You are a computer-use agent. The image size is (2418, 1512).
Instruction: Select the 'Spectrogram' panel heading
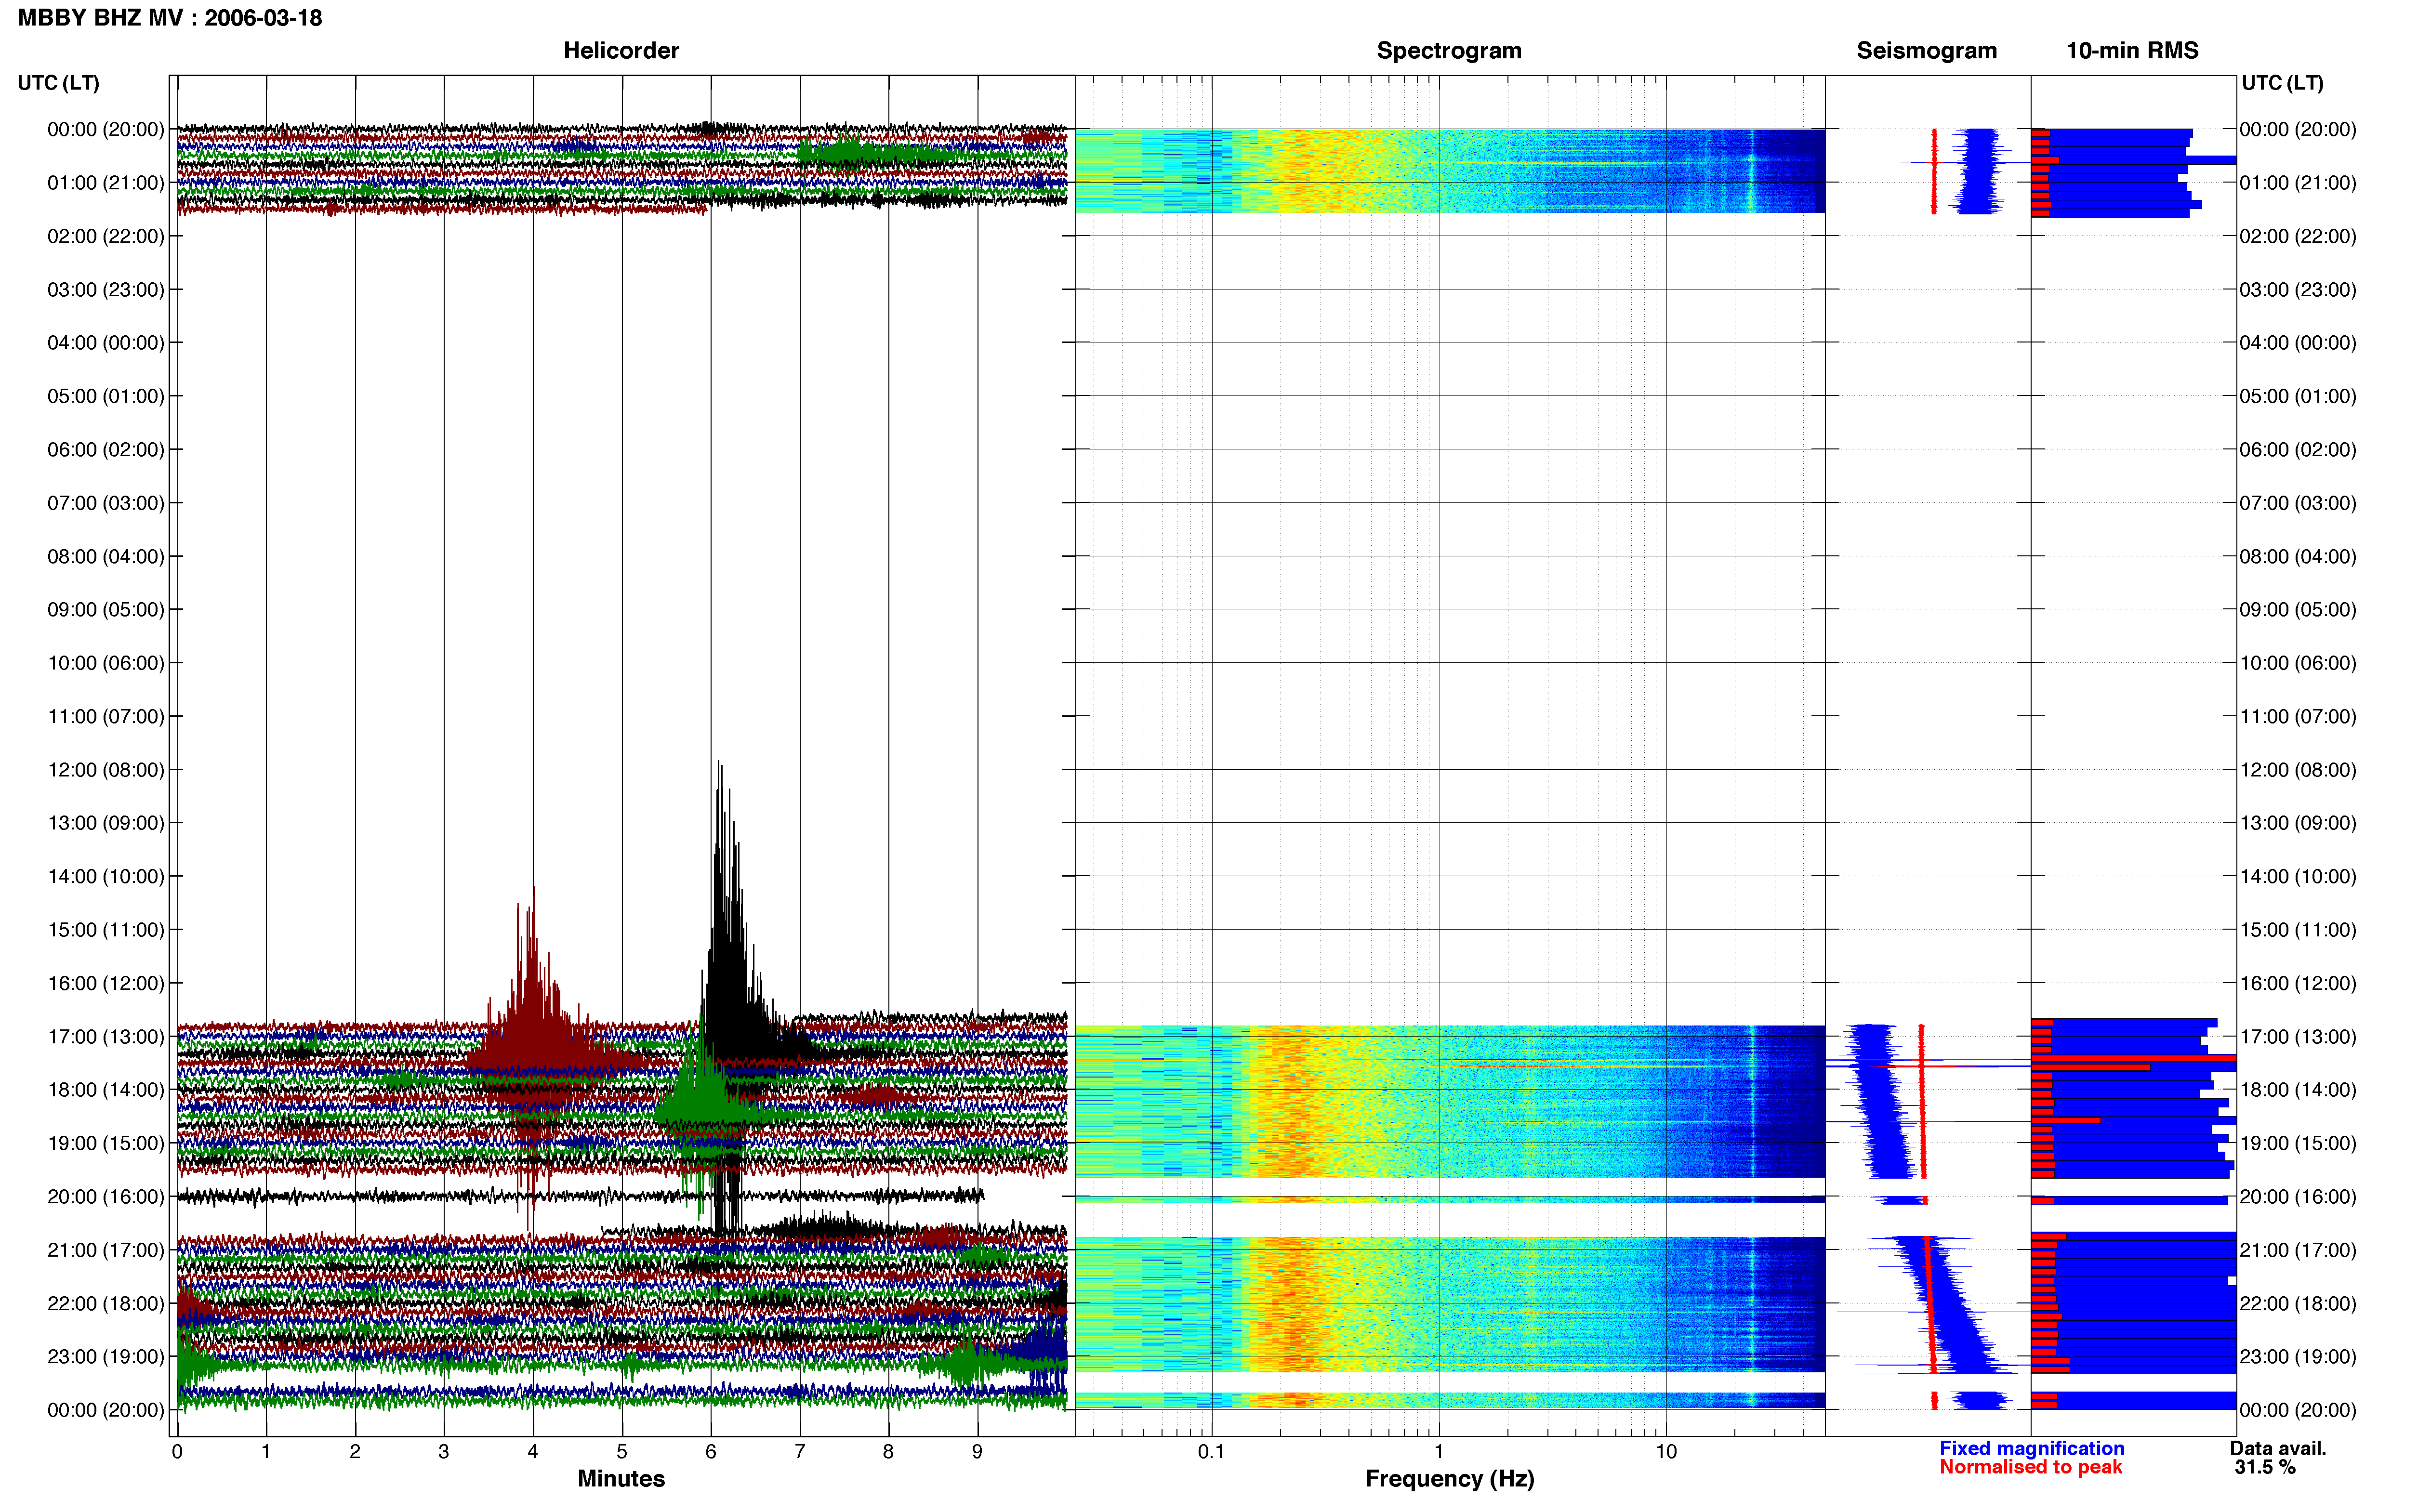pos(1449,51)
